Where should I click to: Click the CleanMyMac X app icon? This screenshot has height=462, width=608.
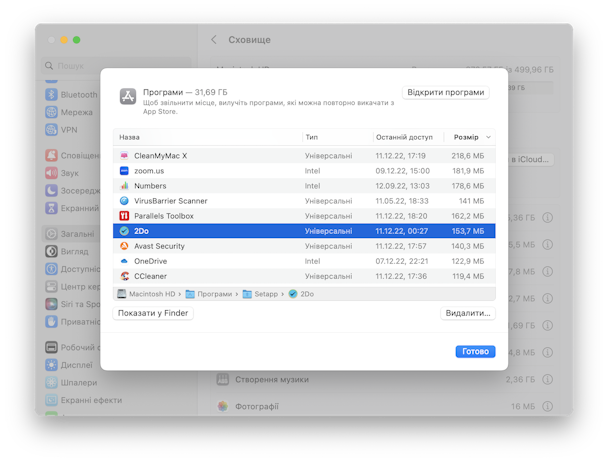click(124, 156)
